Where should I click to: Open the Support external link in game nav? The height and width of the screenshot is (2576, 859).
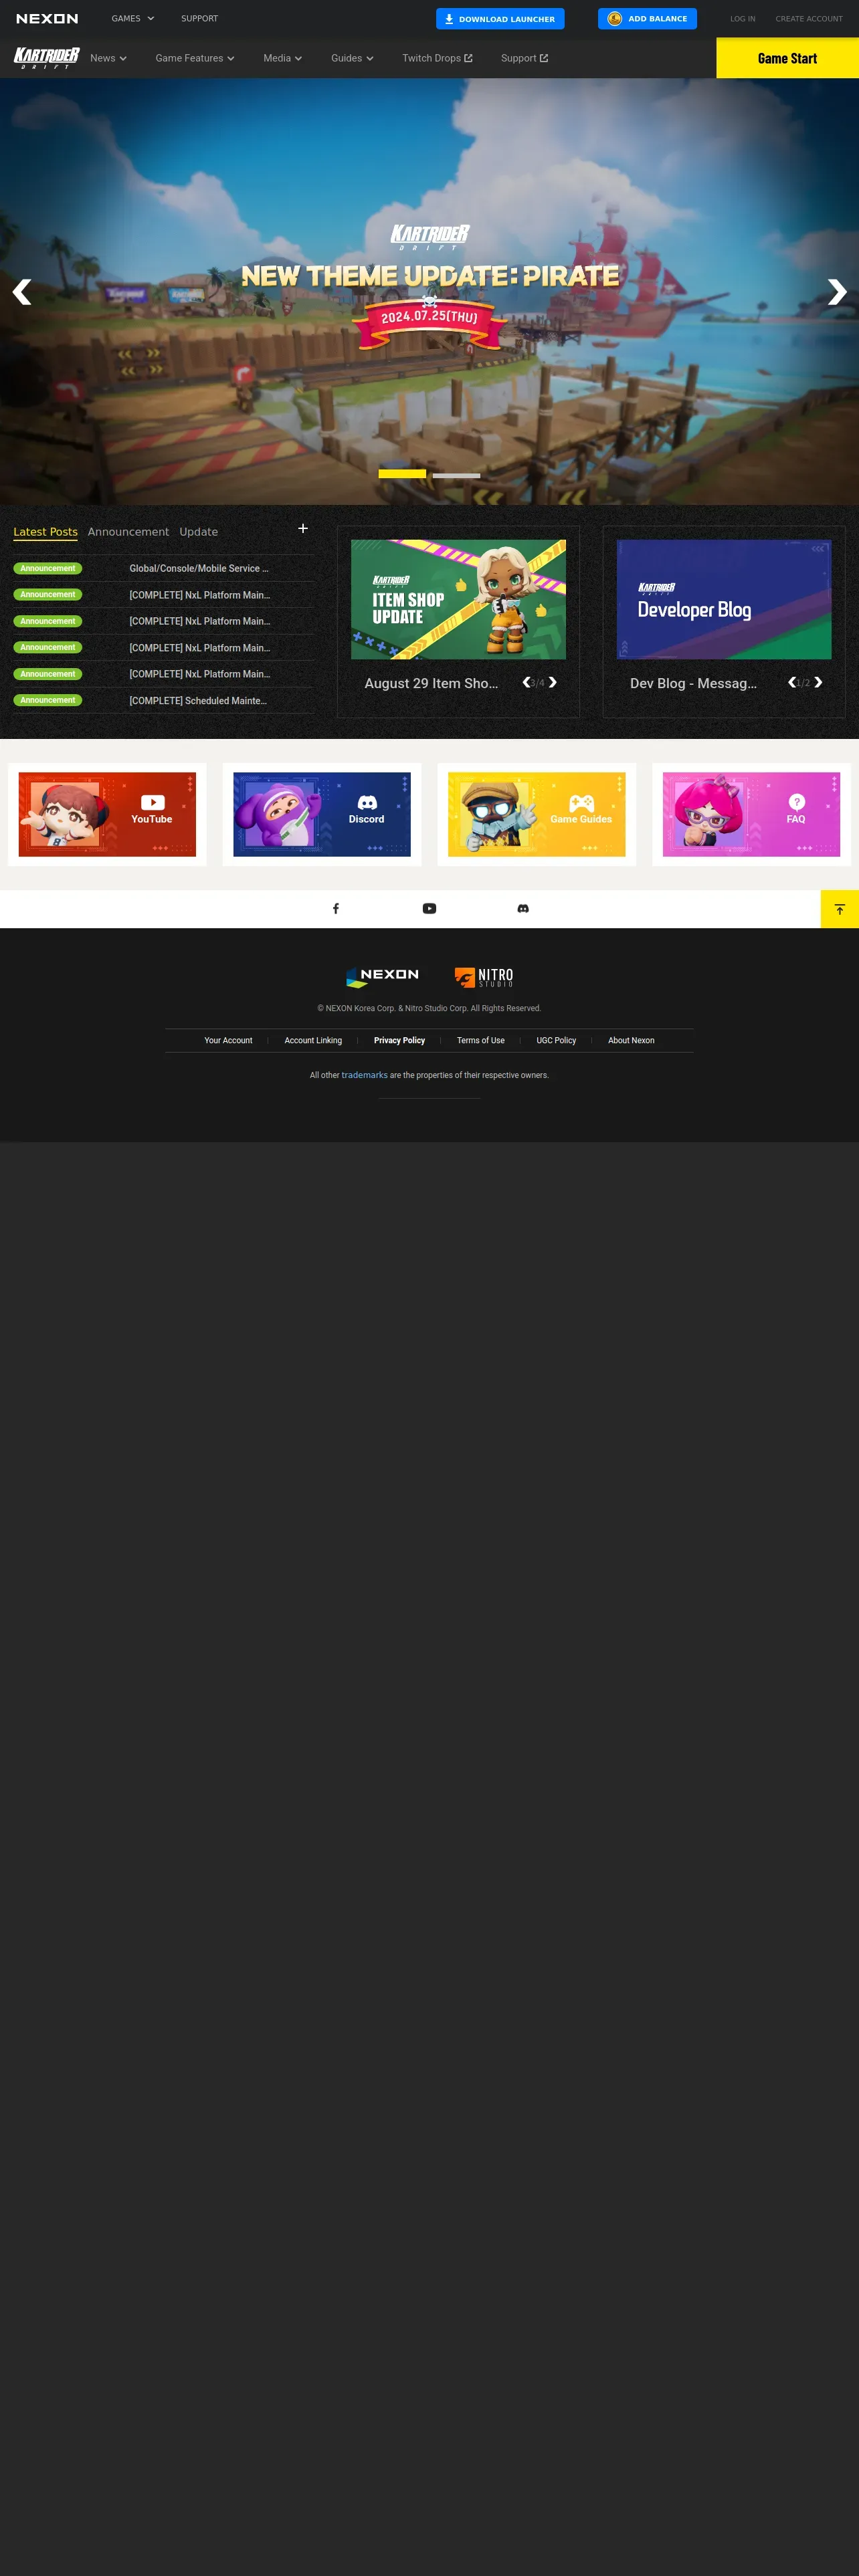click(x=524, y=58)
